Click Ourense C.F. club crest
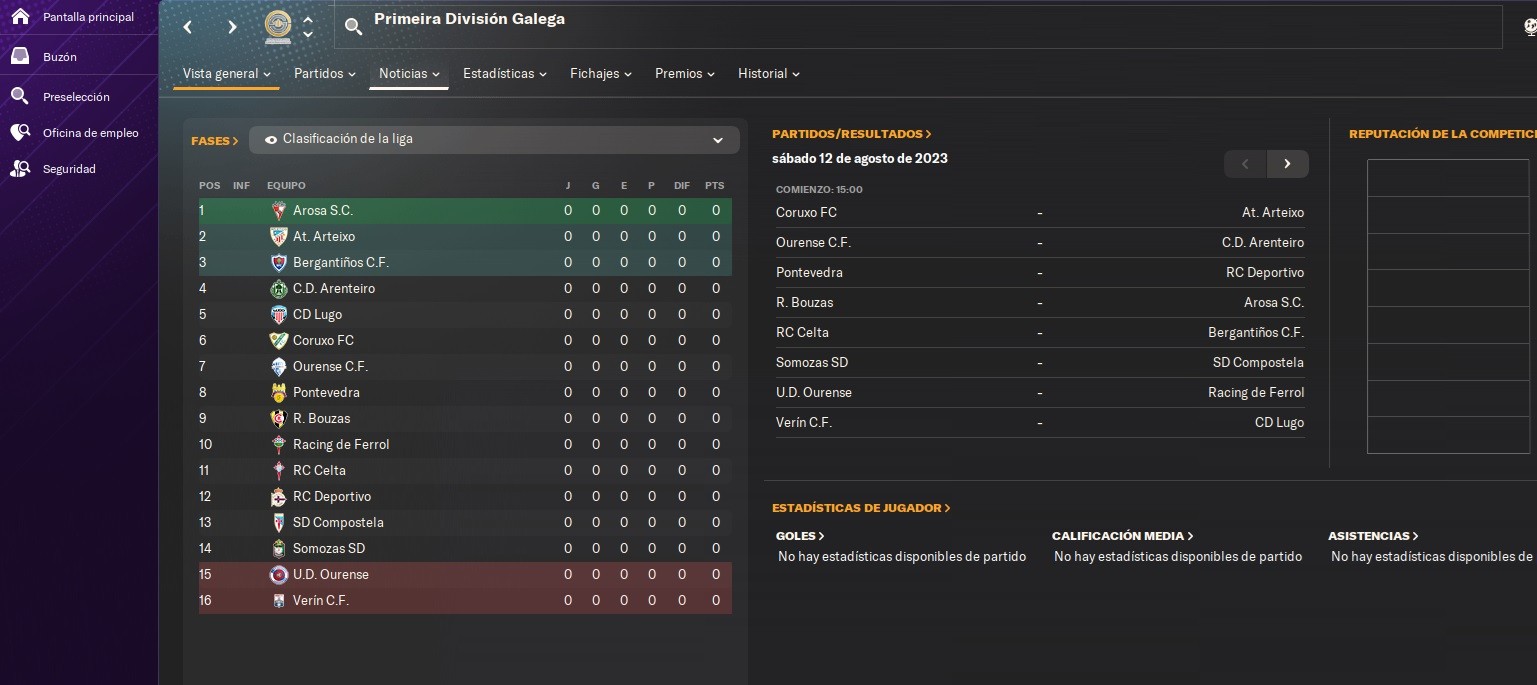Screen dimensions: 1537x685 coord(279,366)
